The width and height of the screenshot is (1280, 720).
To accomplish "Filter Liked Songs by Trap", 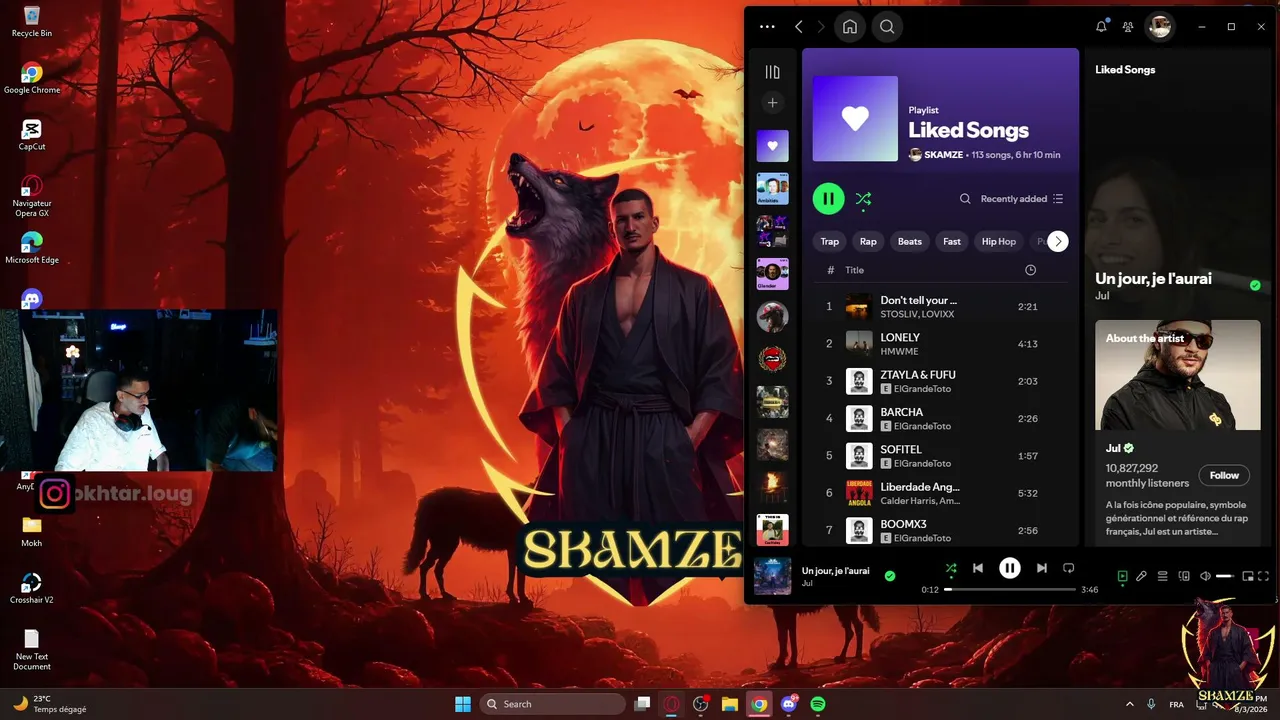I will (x=830, y=241).
